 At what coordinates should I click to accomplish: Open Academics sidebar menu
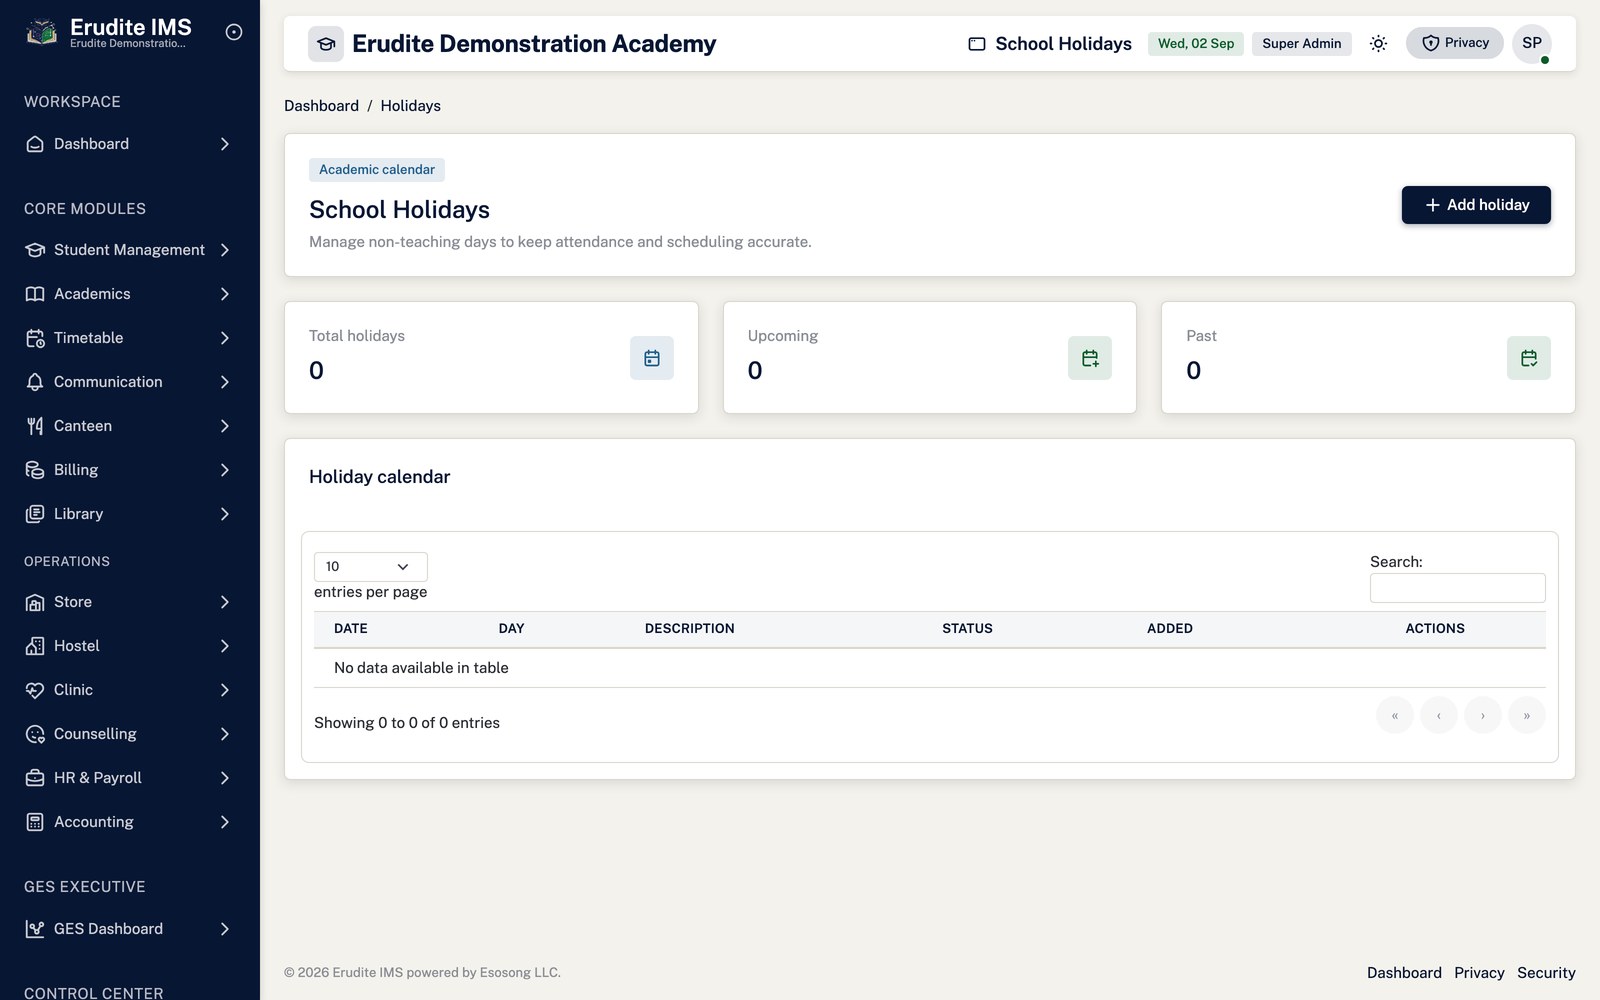click(x=130, y=294)
